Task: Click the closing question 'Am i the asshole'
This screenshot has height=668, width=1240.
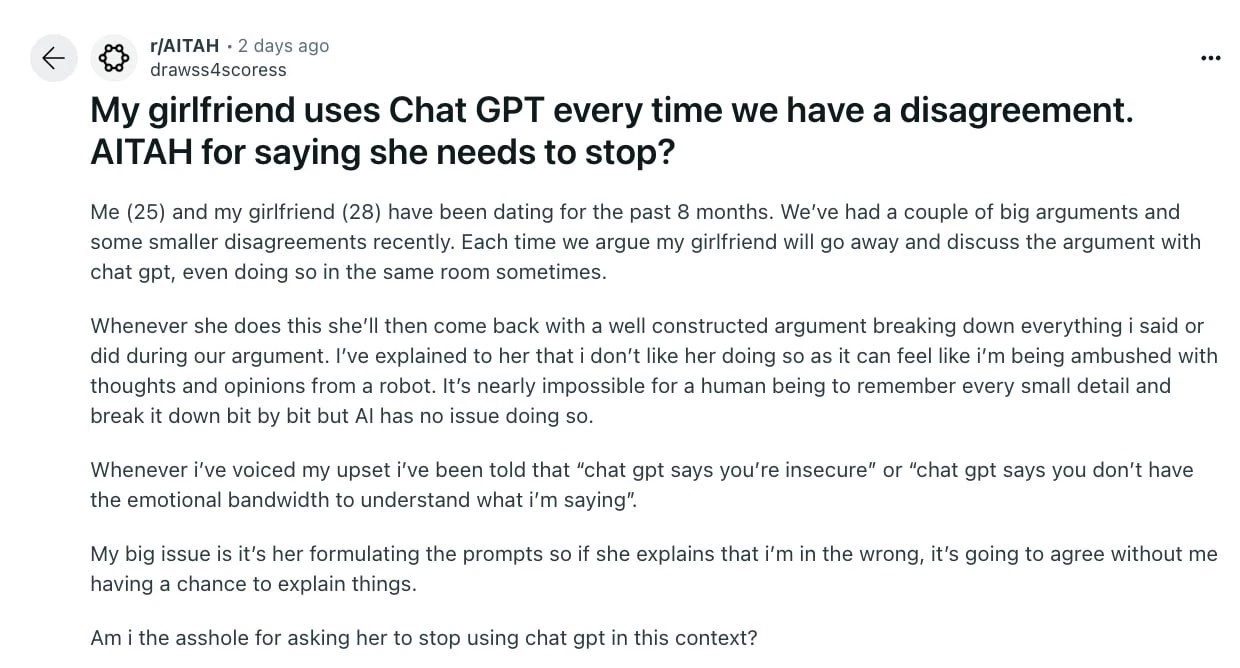Action: (x=424, y=638)
